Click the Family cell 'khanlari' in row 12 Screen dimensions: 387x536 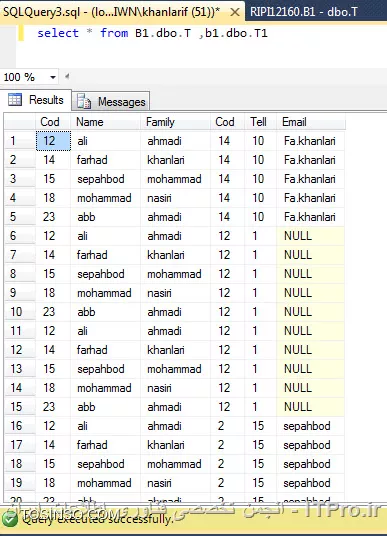(x=175, y=350)
